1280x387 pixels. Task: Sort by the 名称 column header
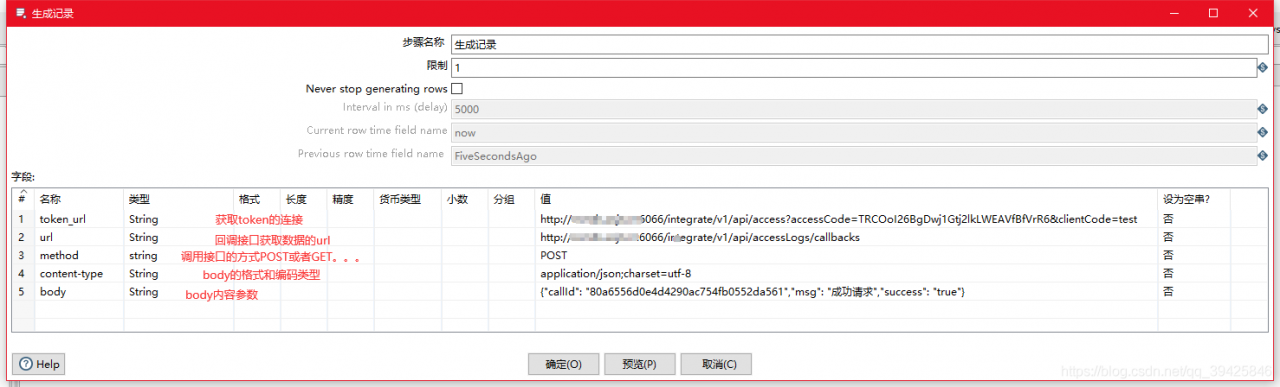(79, 199)
